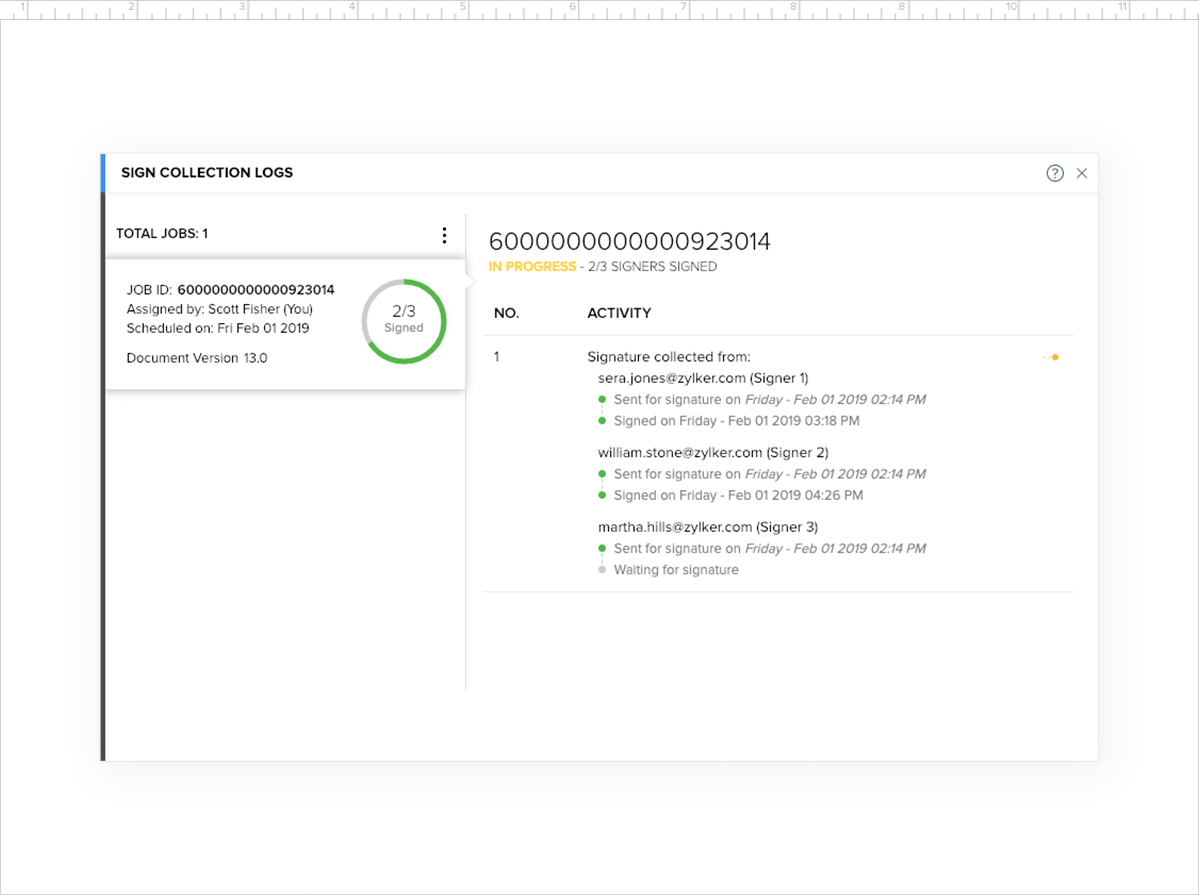1200x895 pixels.
Task: Click grey dot next to Waiting for signature
Action: click(602, 570)
